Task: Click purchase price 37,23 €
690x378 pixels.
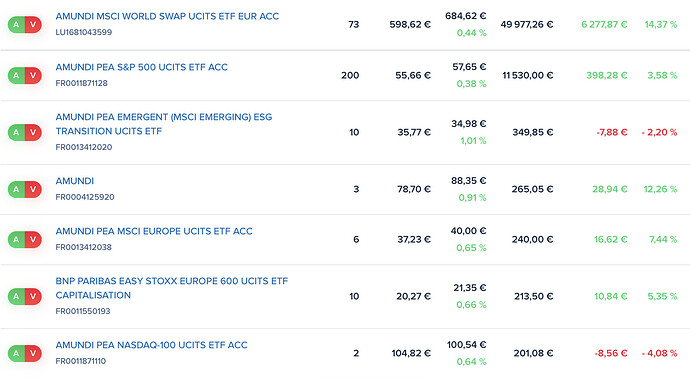Action: [x=414, y=239]
